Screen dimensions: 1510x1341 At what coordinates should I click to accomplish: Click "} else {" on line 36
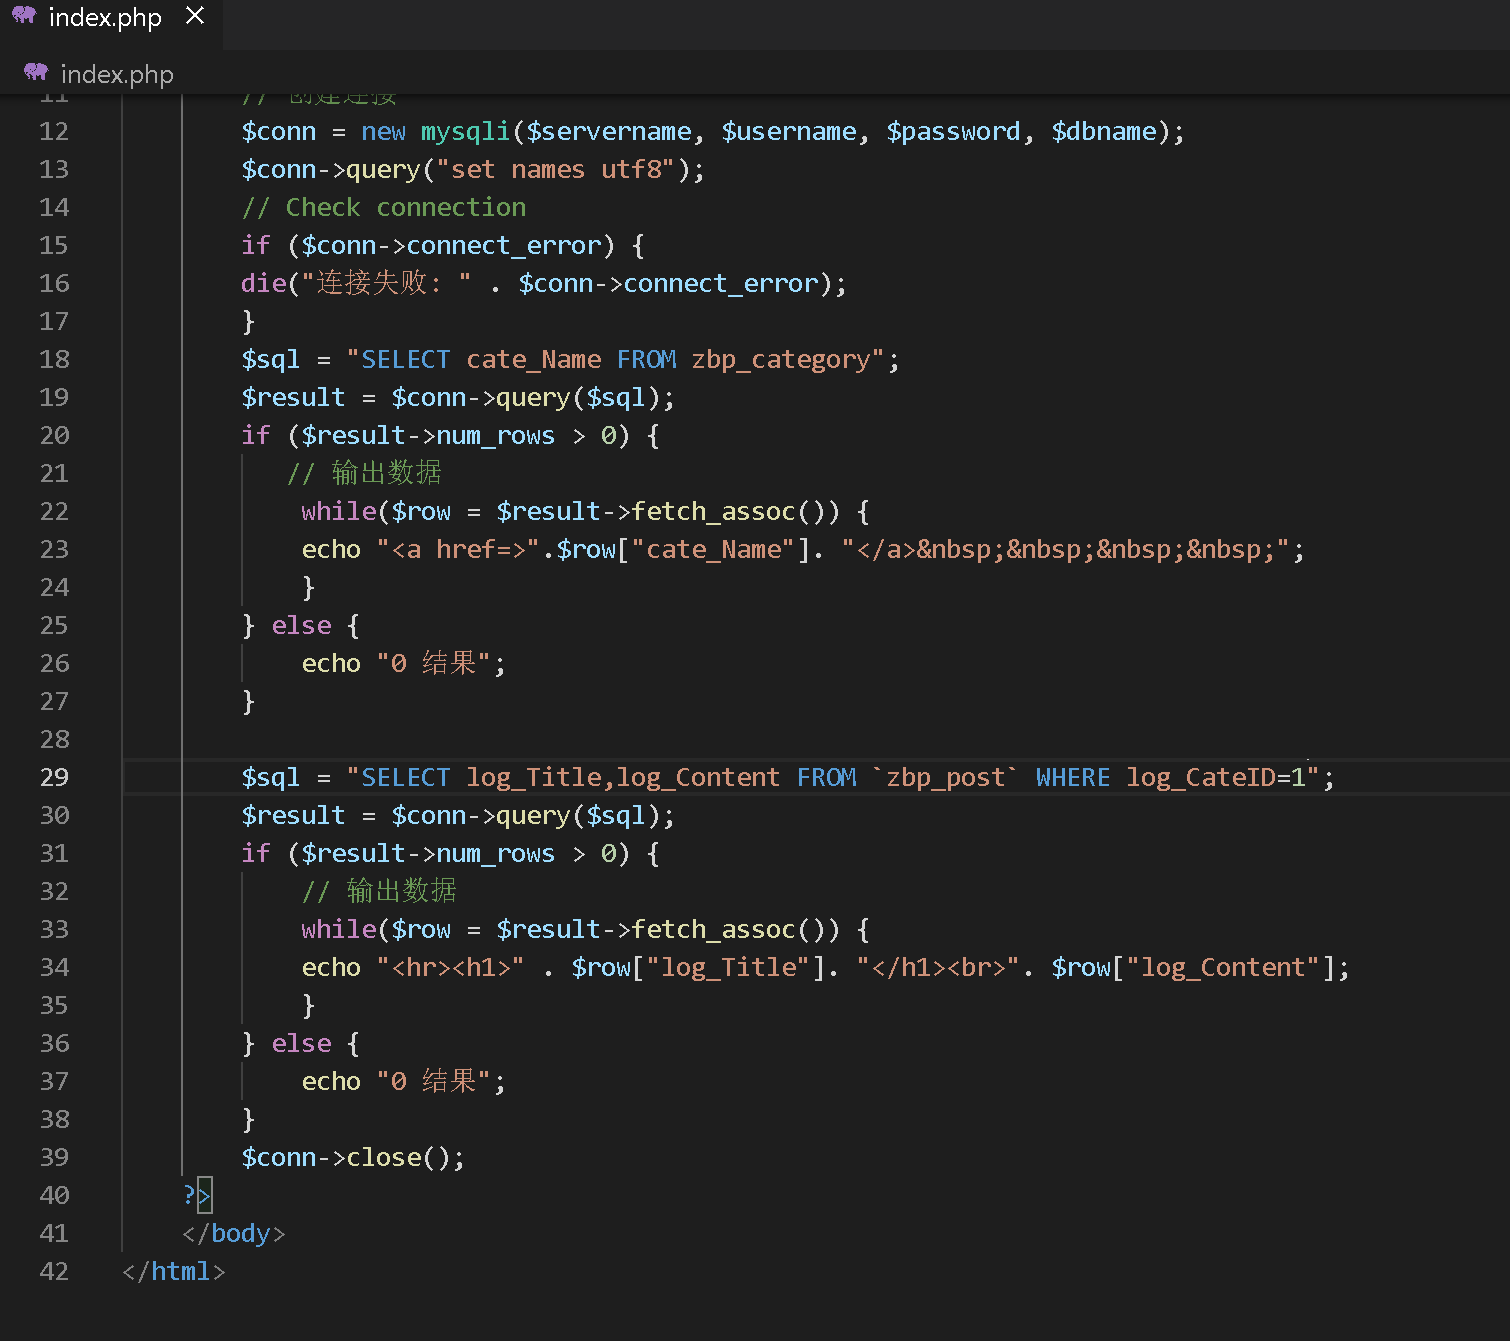300,1043
